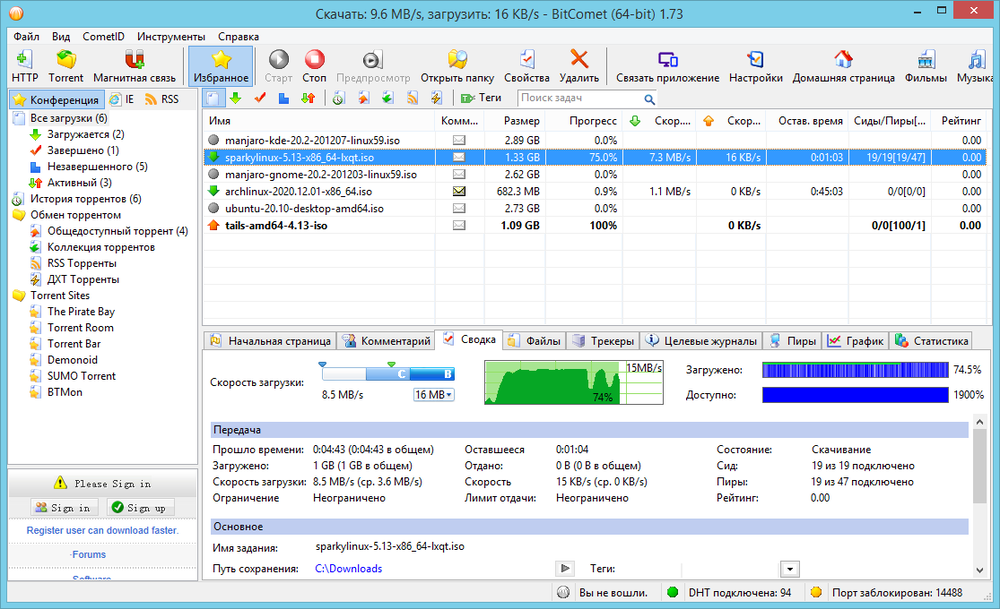The image size is (1000, 609).
Task: Open Теги dropdown arrow in details
Action: point(790,569)
